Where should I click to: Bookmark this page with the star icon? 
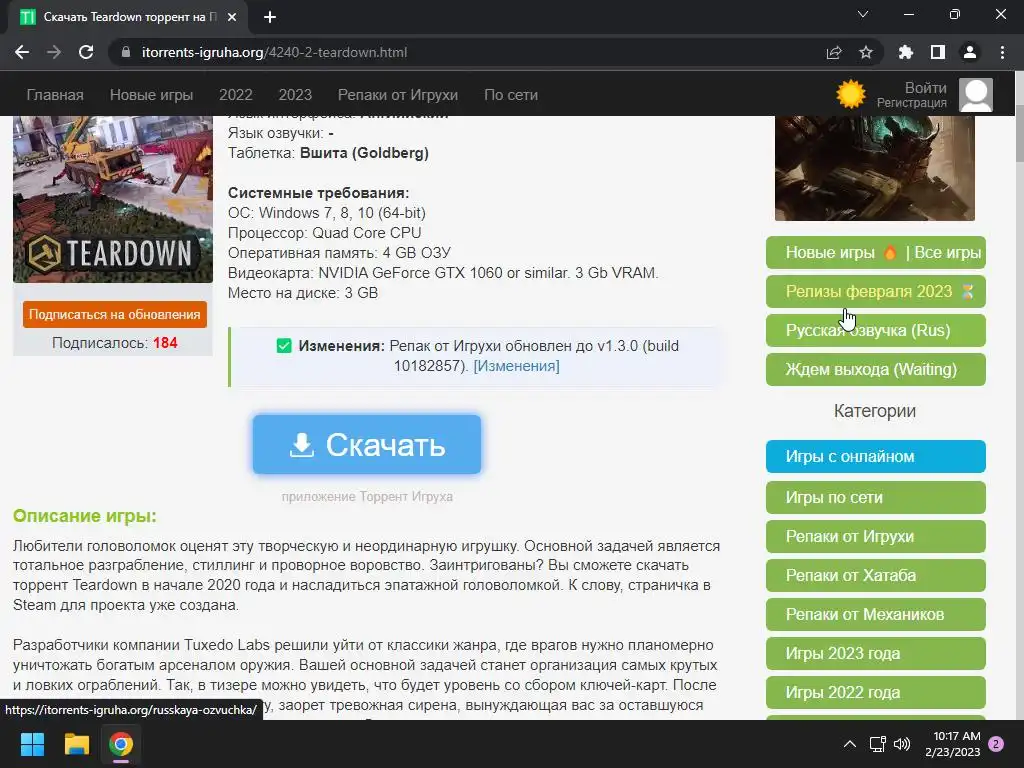[866, 52]
